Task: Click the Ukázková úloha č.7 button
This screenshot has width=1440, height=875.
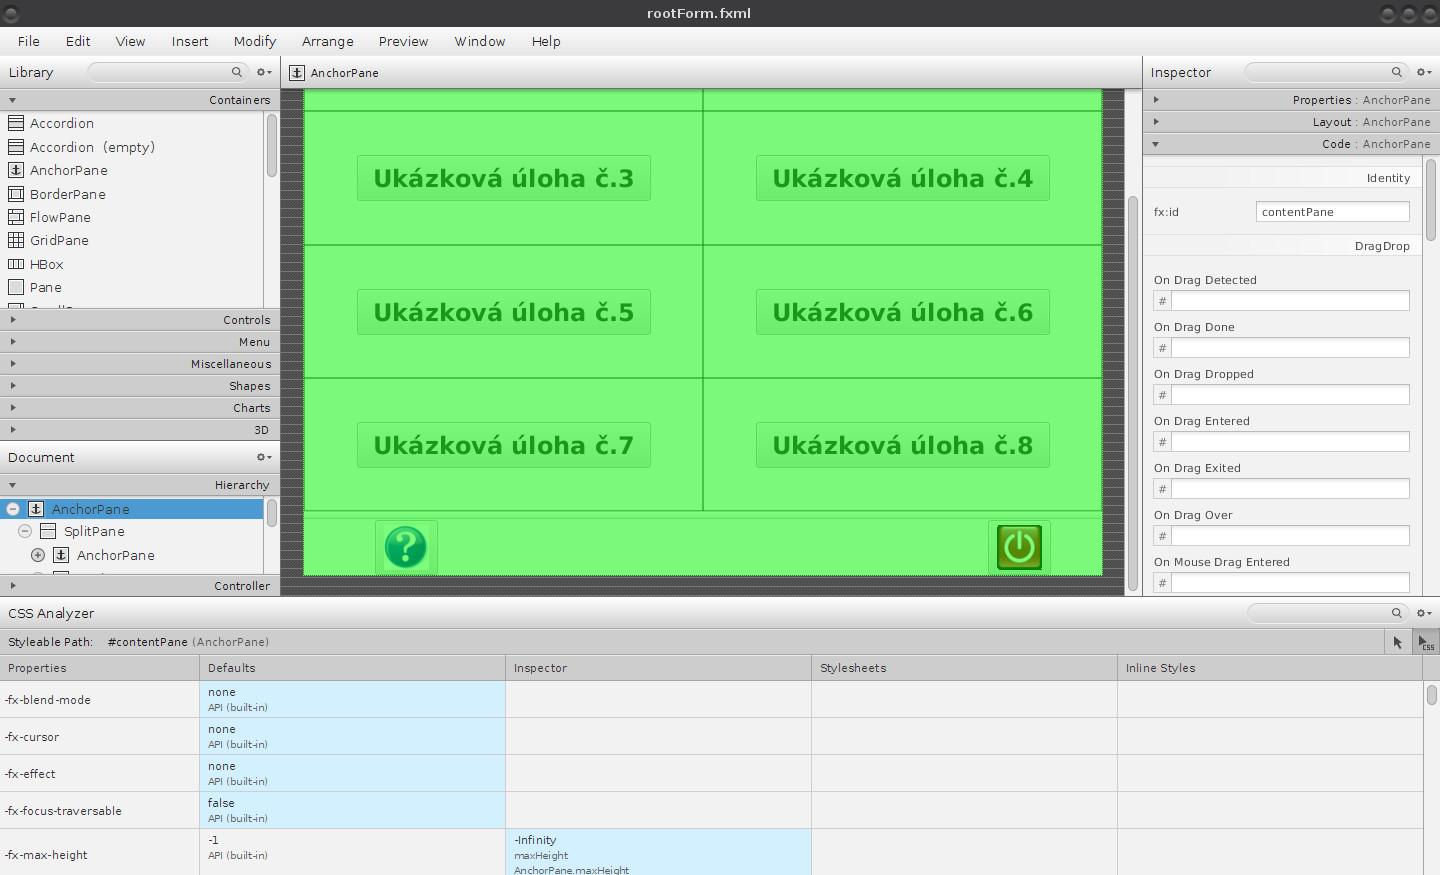Action: pos(504,445)
